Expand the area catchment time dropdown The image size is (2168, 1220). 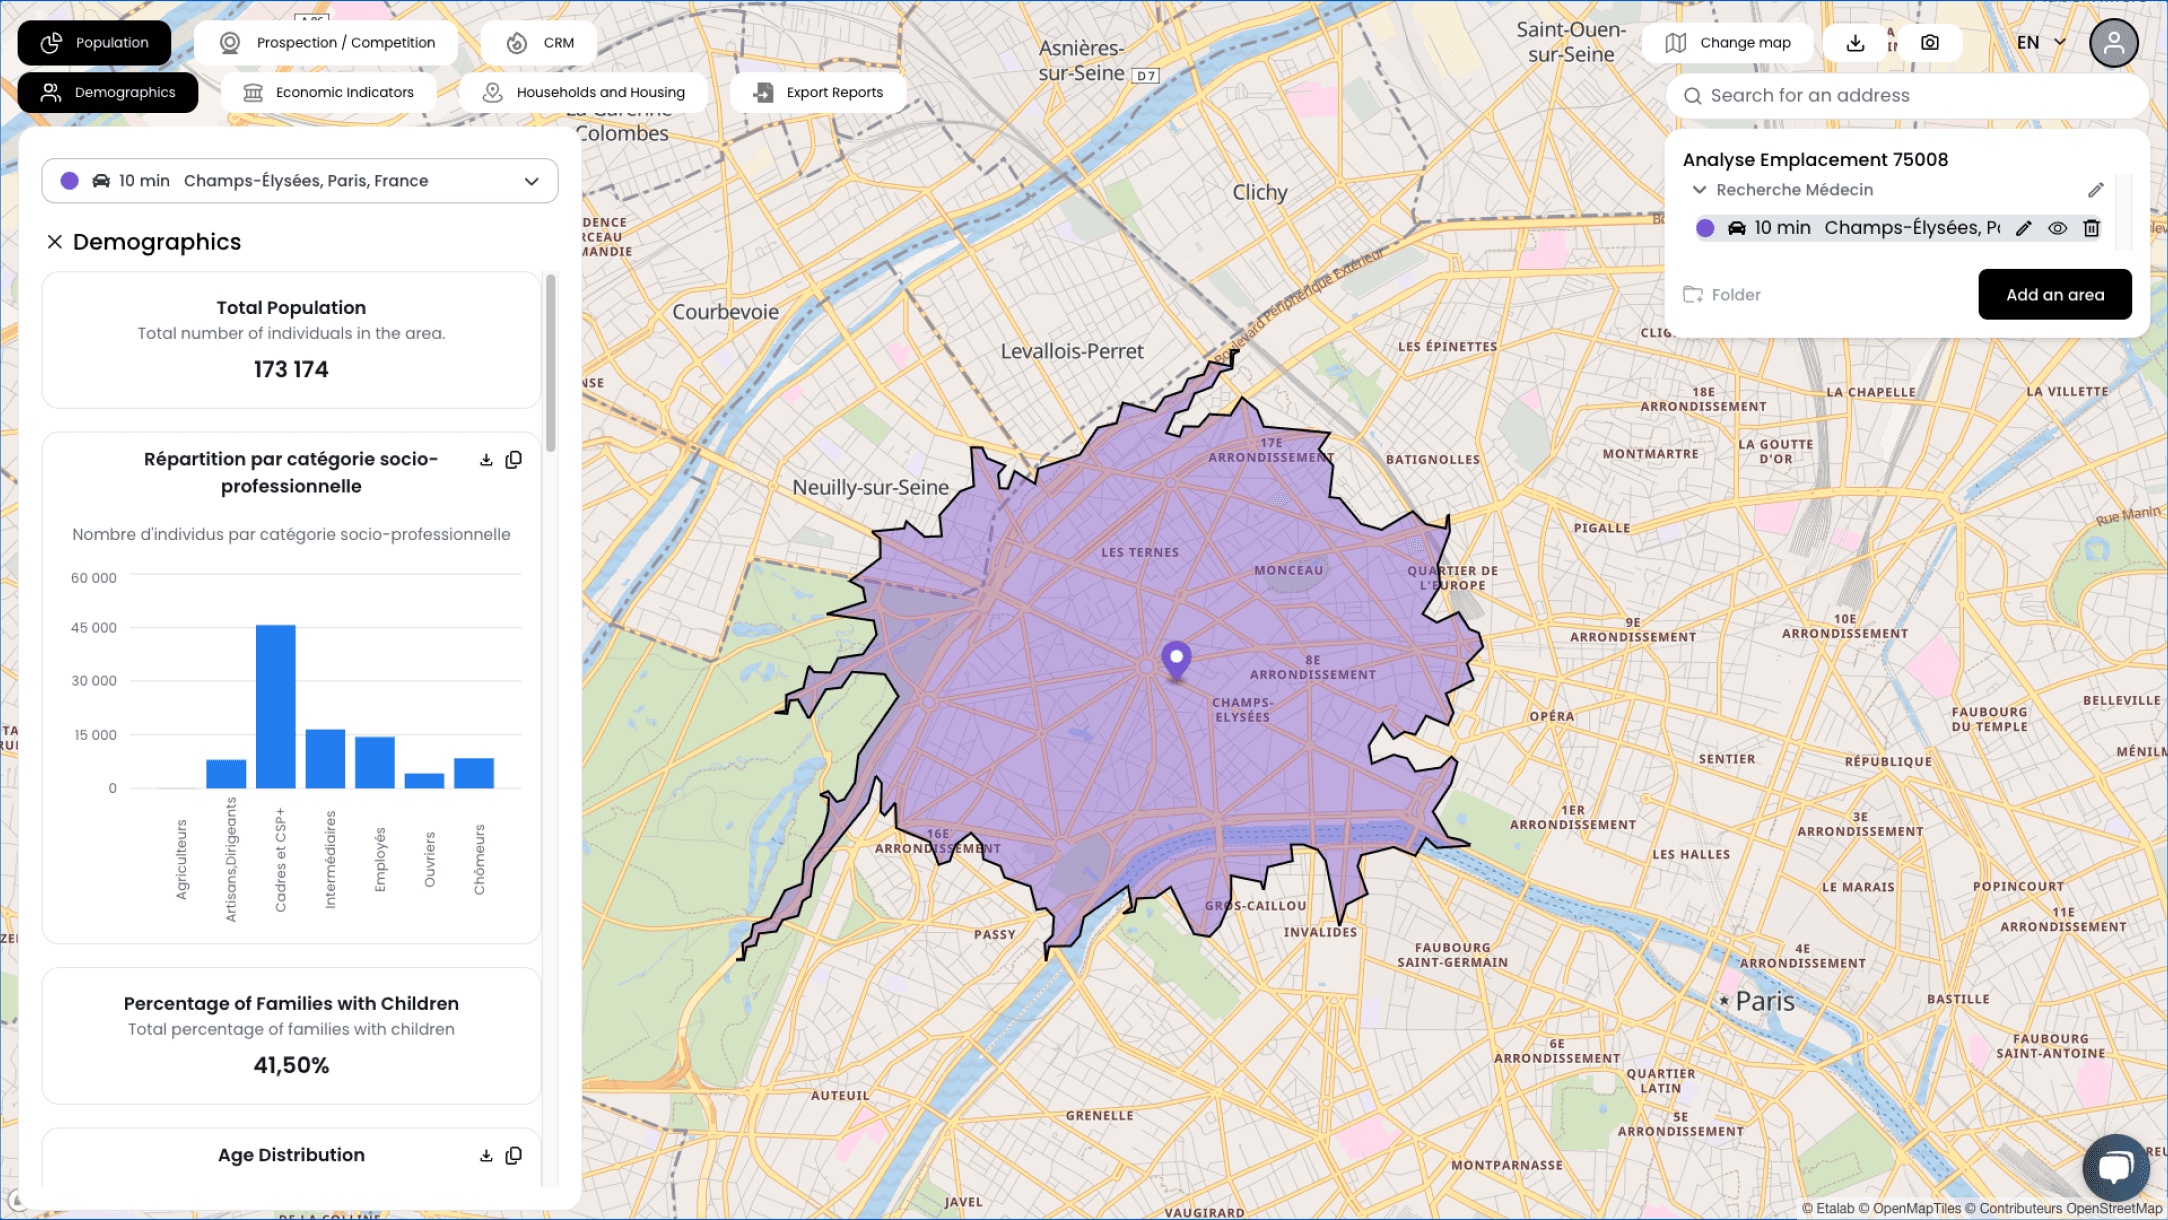click(532, 180)
